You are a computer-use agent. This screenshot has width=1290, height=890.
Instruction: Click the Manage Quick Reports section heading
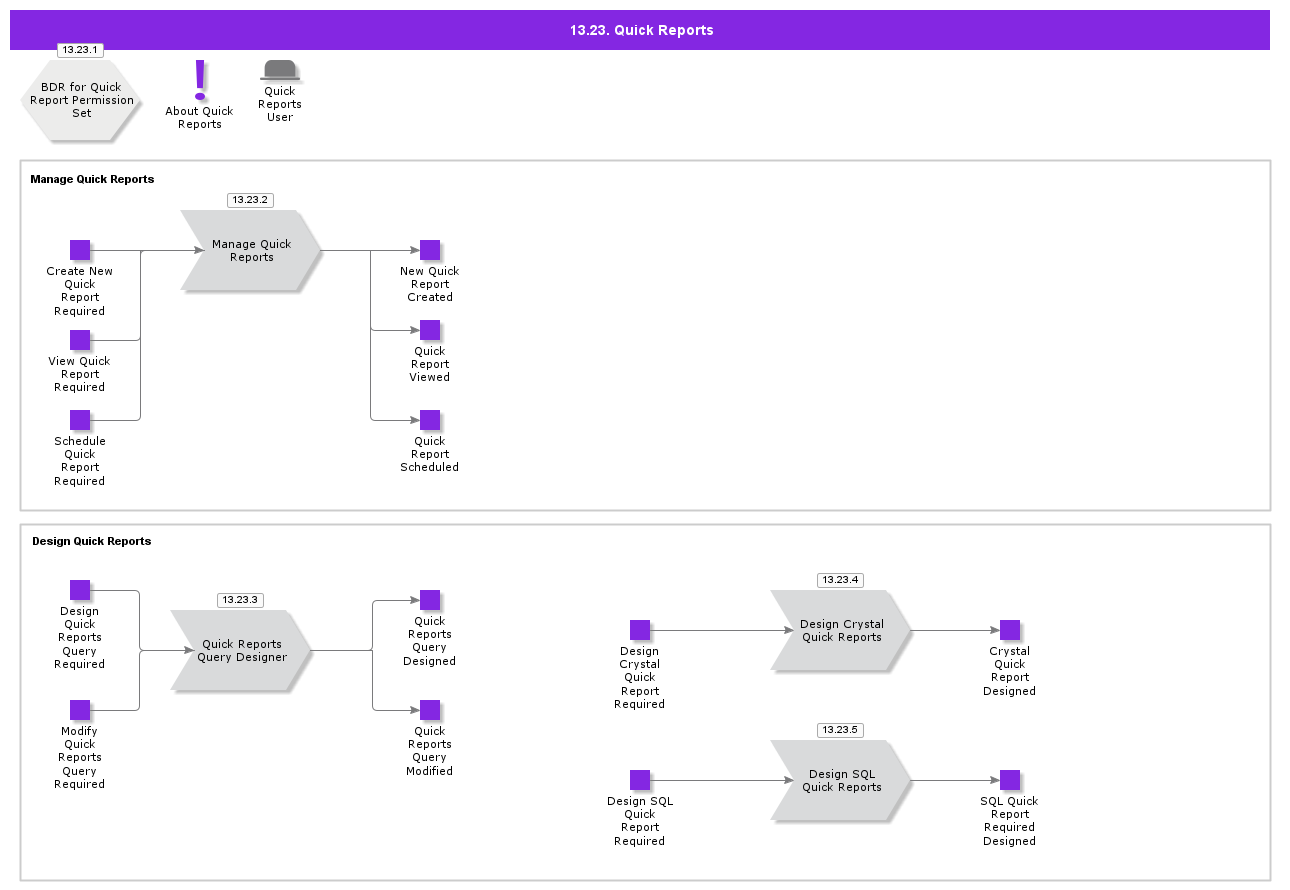tap(92, 179)
